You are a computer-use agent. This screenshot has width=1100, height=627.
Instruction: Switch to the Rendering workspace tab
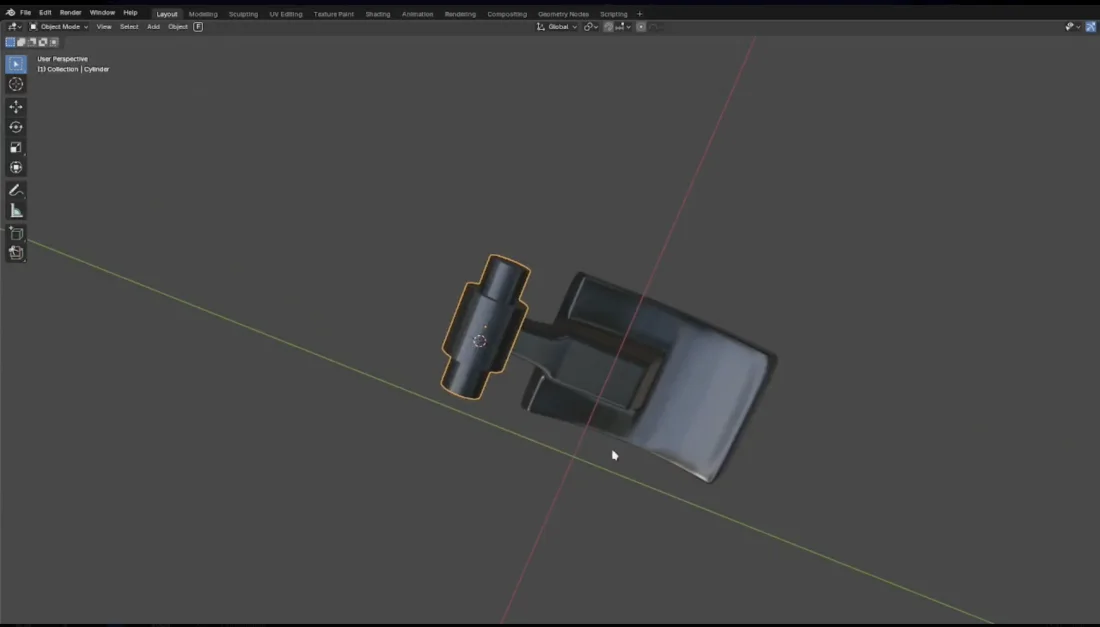460,14
